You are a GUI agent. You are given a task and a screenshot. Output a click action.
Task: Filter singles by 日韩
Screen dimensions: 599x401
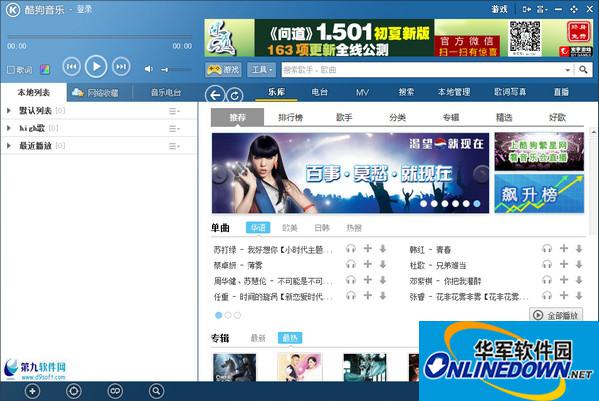pyautogui.click(x=322, y=228)
